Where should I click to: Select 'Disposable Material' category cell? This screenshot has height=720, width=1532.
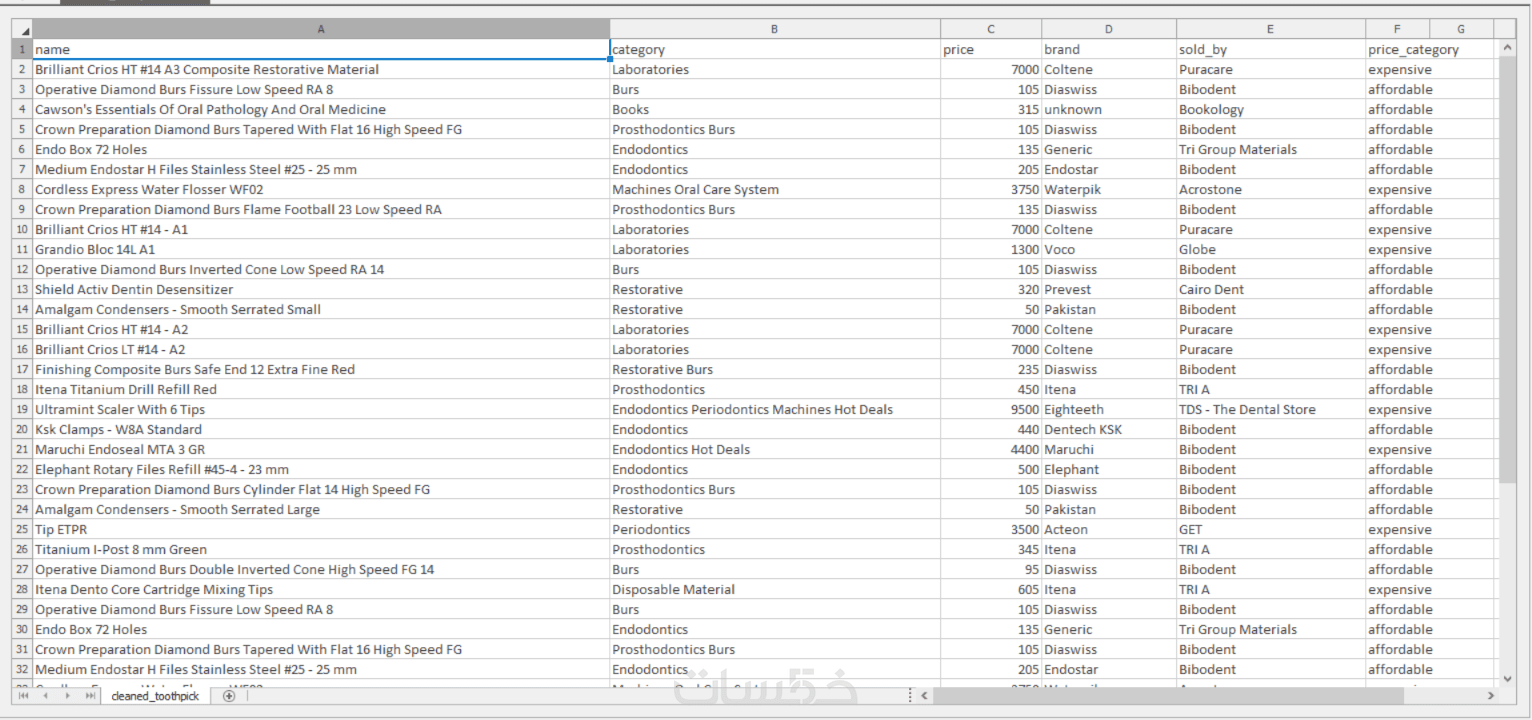coord(775,589)
